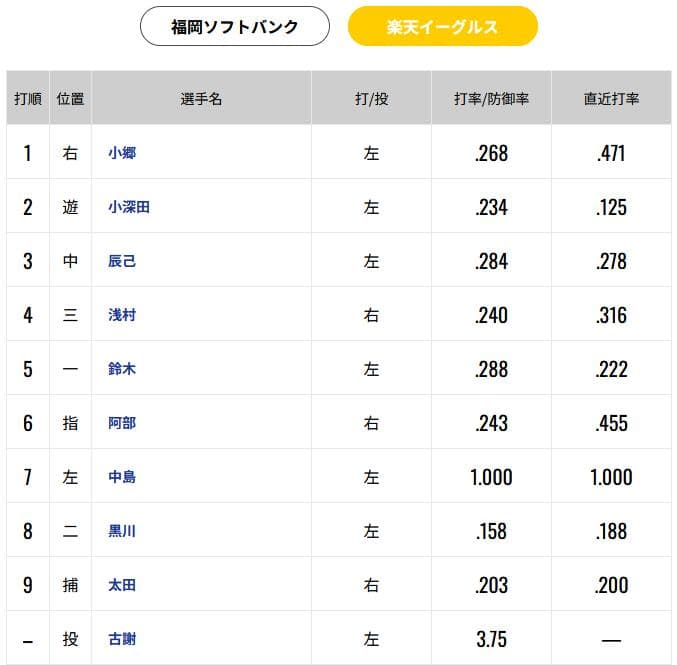Switch to the 福岡ソフトバンク team tab

(x=235, y=26)
